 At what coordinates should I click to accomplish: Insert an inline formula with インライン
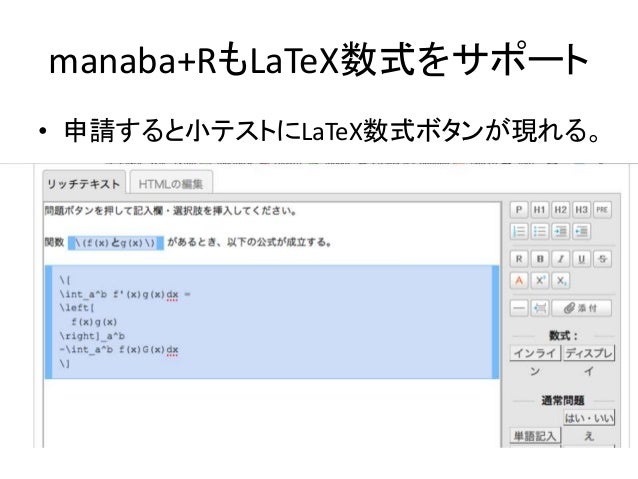tap(535, 353)
